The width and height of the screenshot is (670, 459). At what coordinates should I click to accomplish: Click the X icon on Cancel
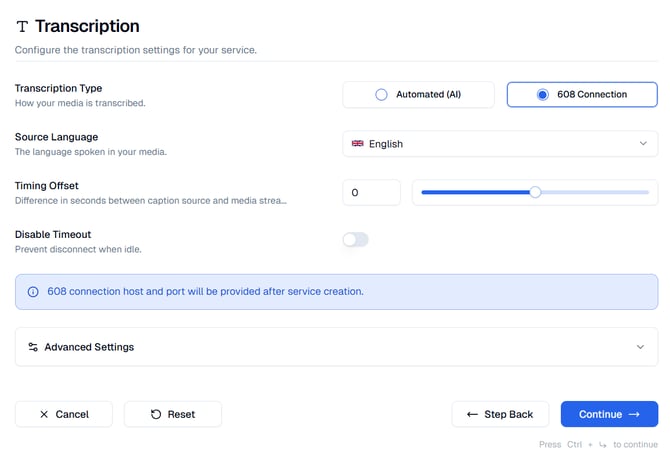[44, 414]
